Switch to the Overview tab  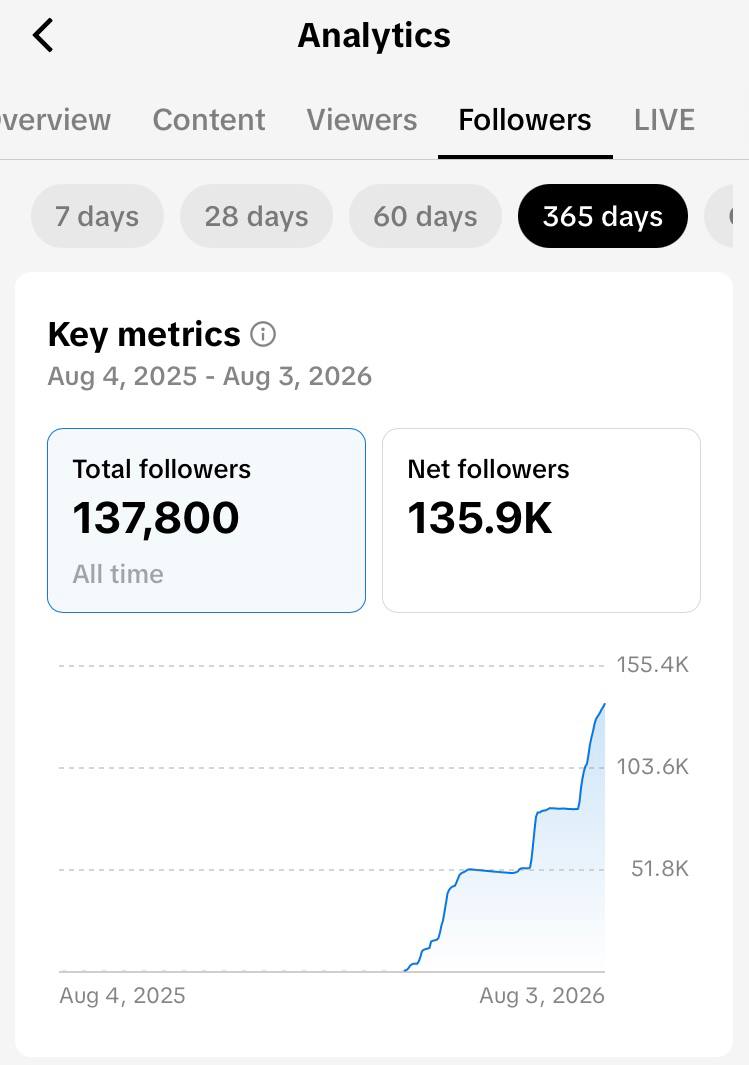54,120
